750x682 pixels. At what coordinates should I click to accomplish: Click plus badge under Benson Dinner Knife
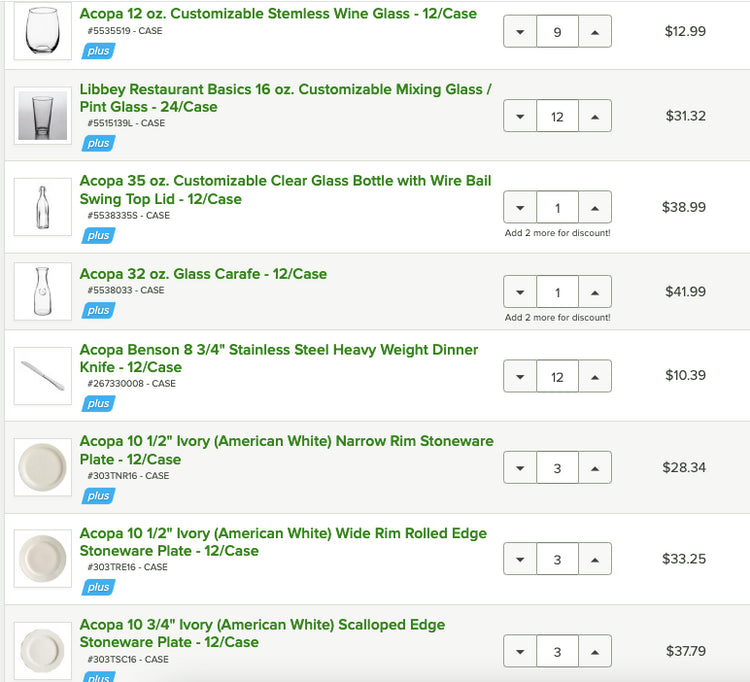point(98,403)
